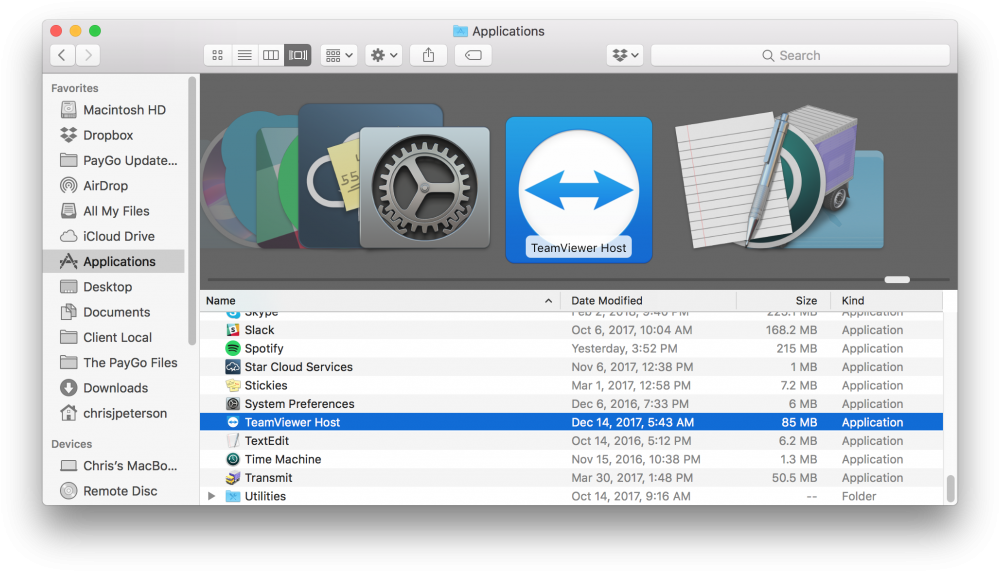The height and width of the screenshot is (571, 999).
Task: Expand the Utilities folder disclosure triangle
Action: (212, 496)
